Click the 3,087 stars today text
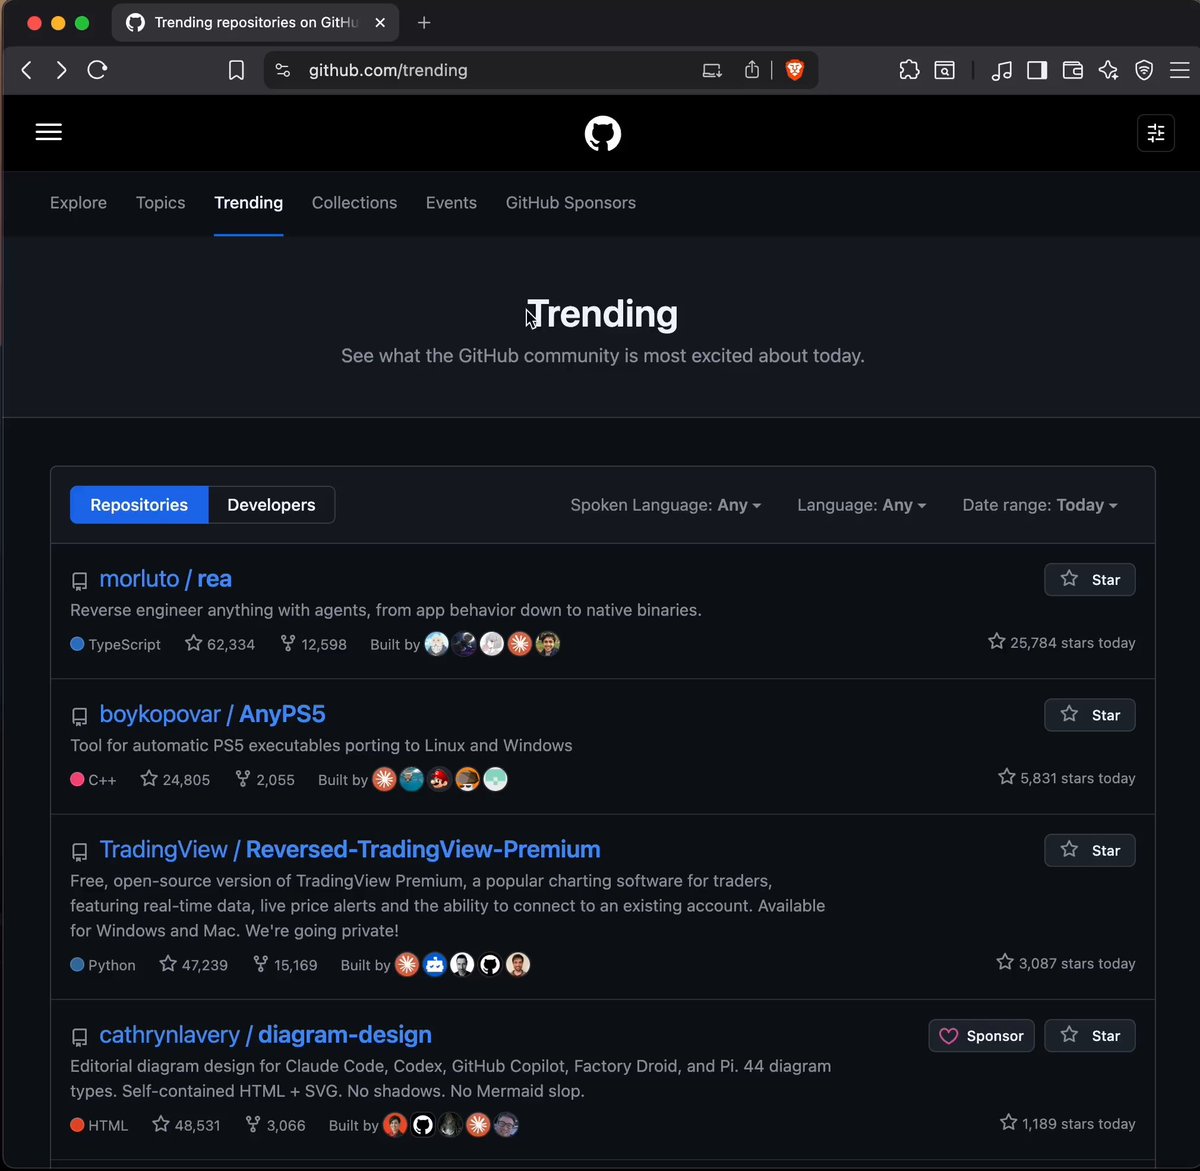This screenshot has width=1200, height=1171. pos(1066,962)
